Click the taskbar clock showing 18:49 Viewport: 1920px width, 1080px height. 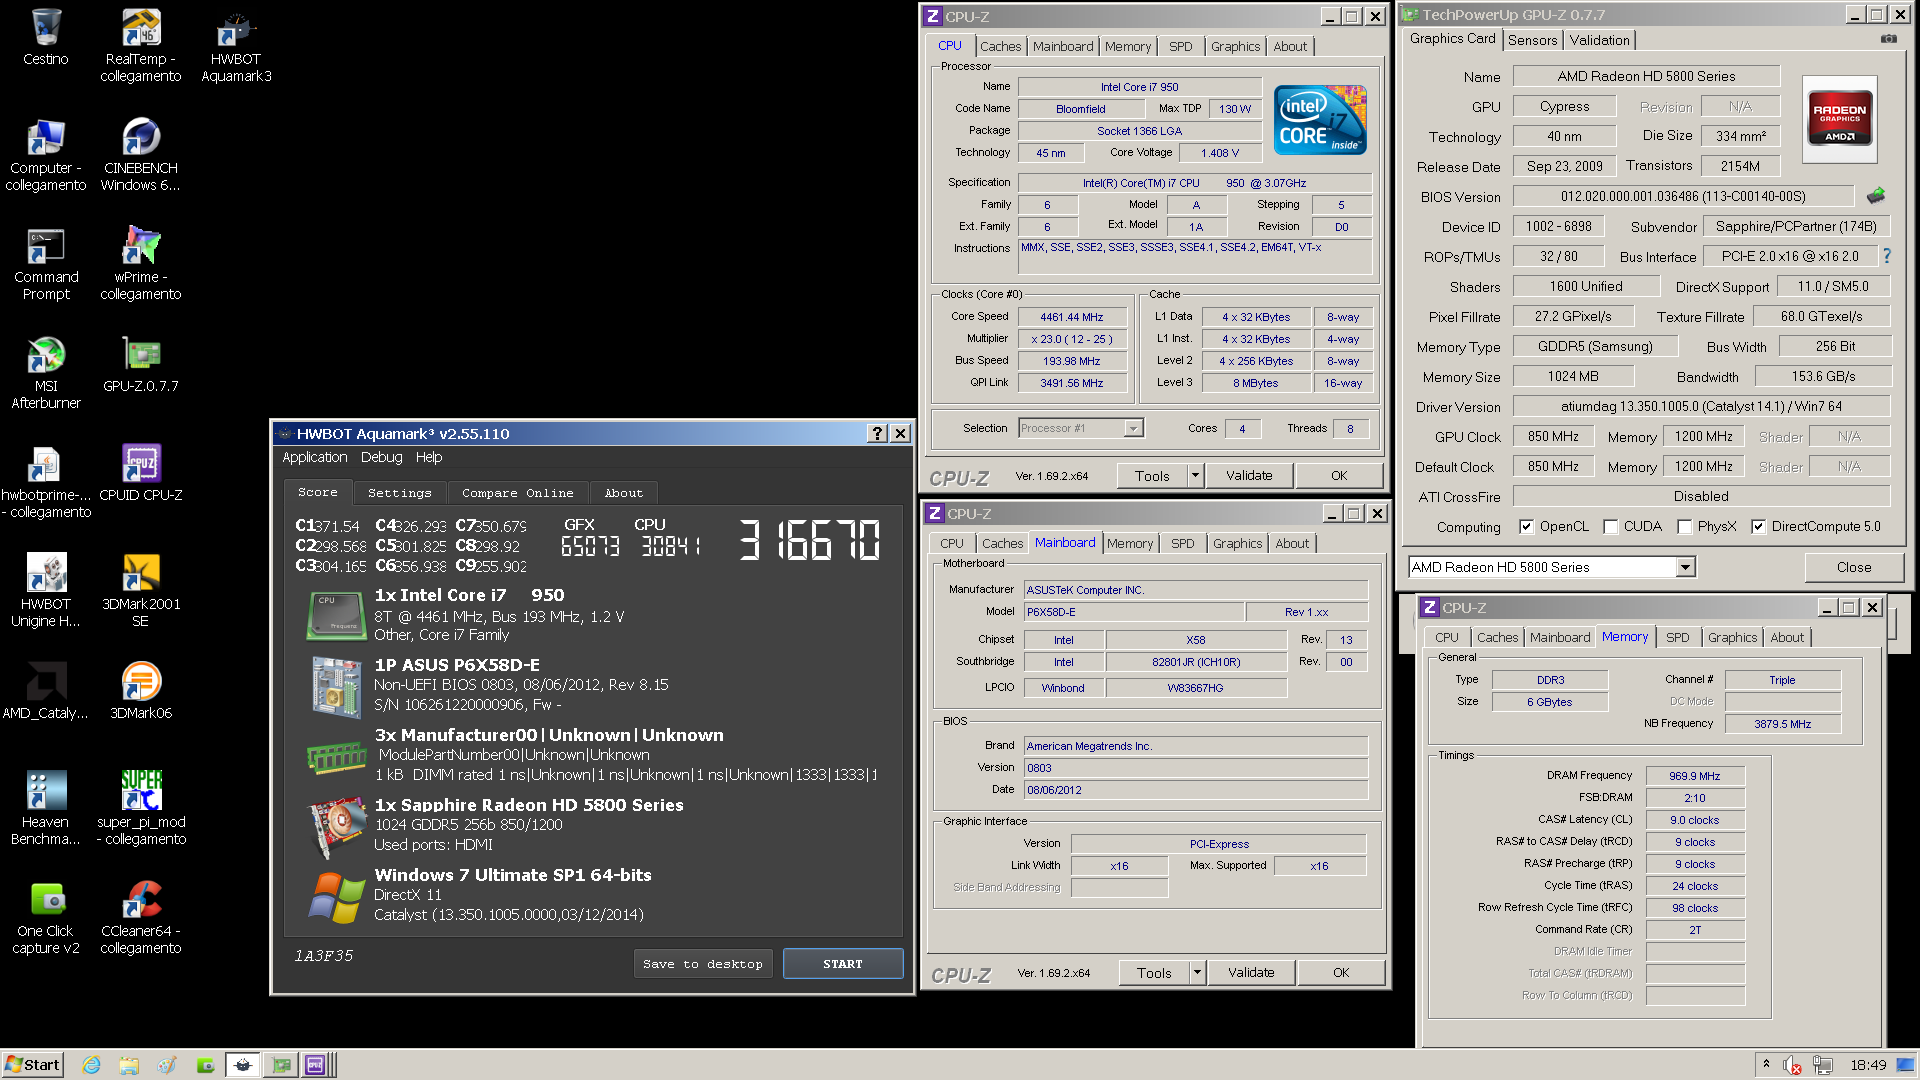[1868, 1065]
